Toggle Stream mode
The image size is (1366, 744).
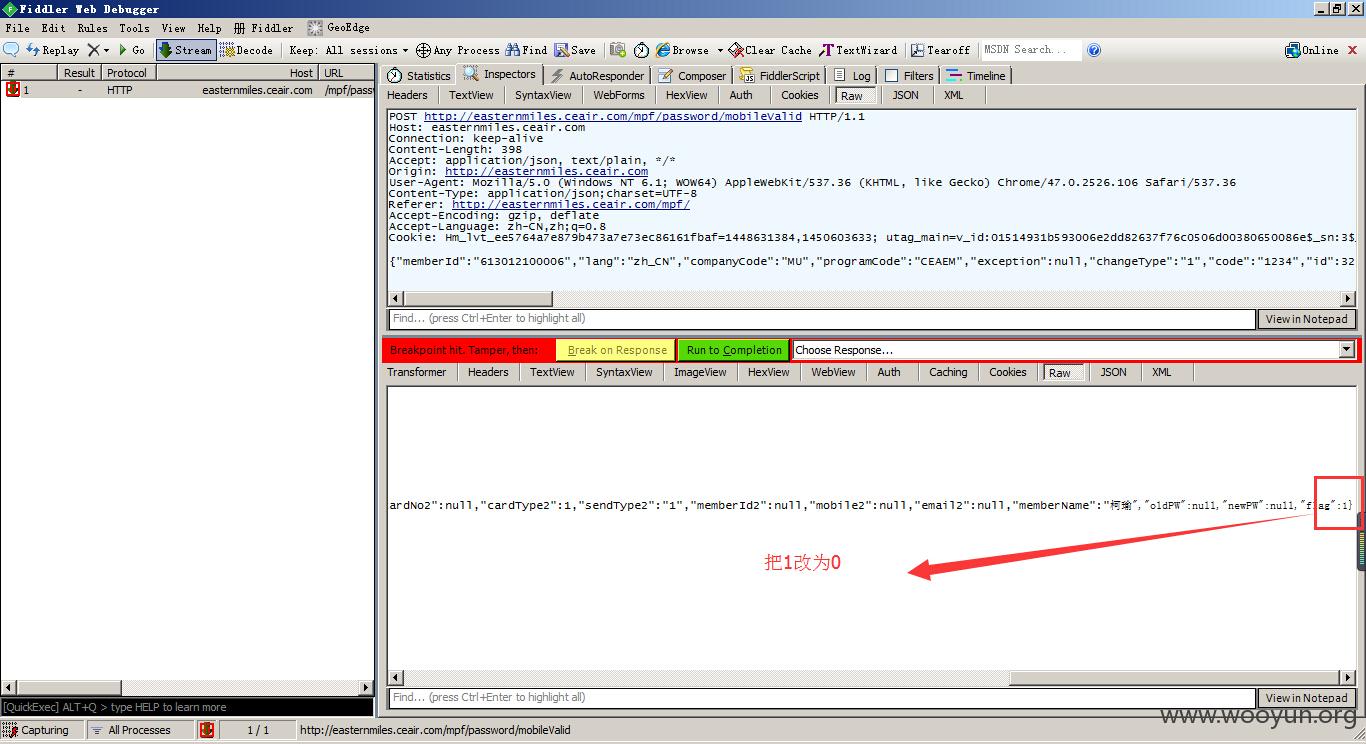185,50
